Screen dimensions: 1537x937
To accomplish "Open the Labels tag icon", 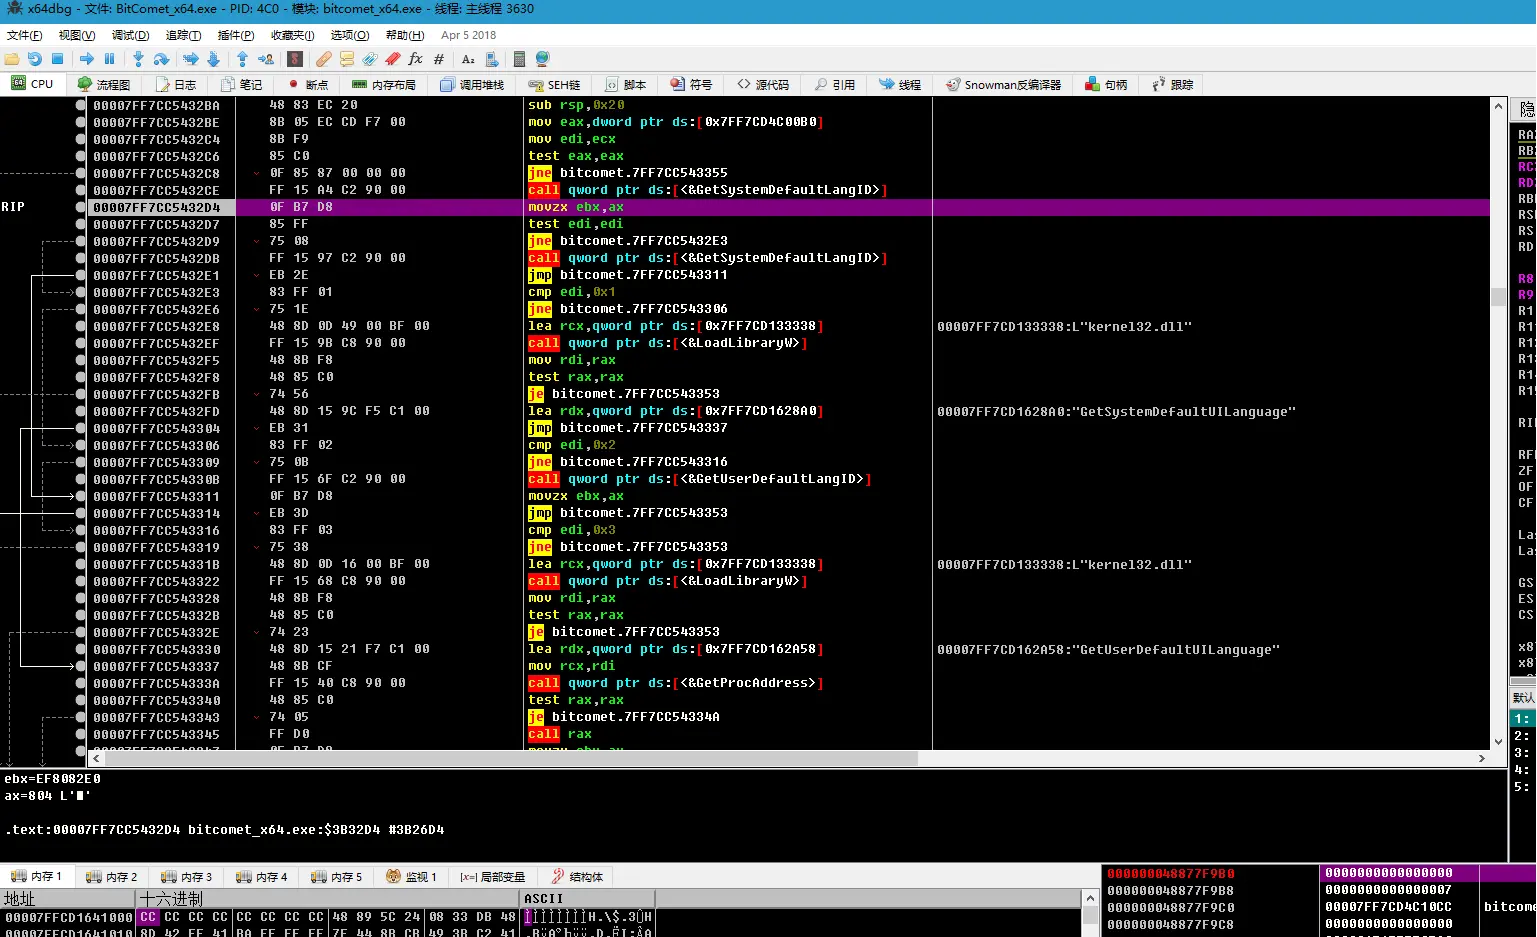I will pos(370,59).
